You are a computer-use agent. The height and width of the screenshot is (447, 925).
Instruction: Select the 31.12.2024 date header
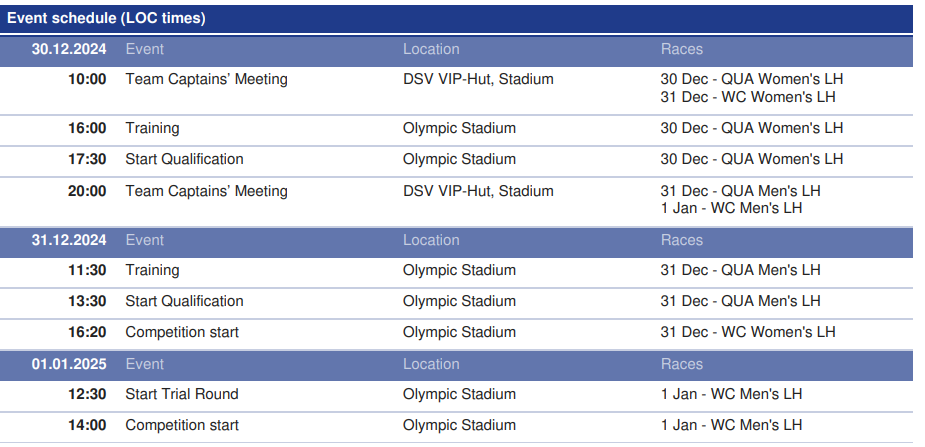click(x=68, y=240)
